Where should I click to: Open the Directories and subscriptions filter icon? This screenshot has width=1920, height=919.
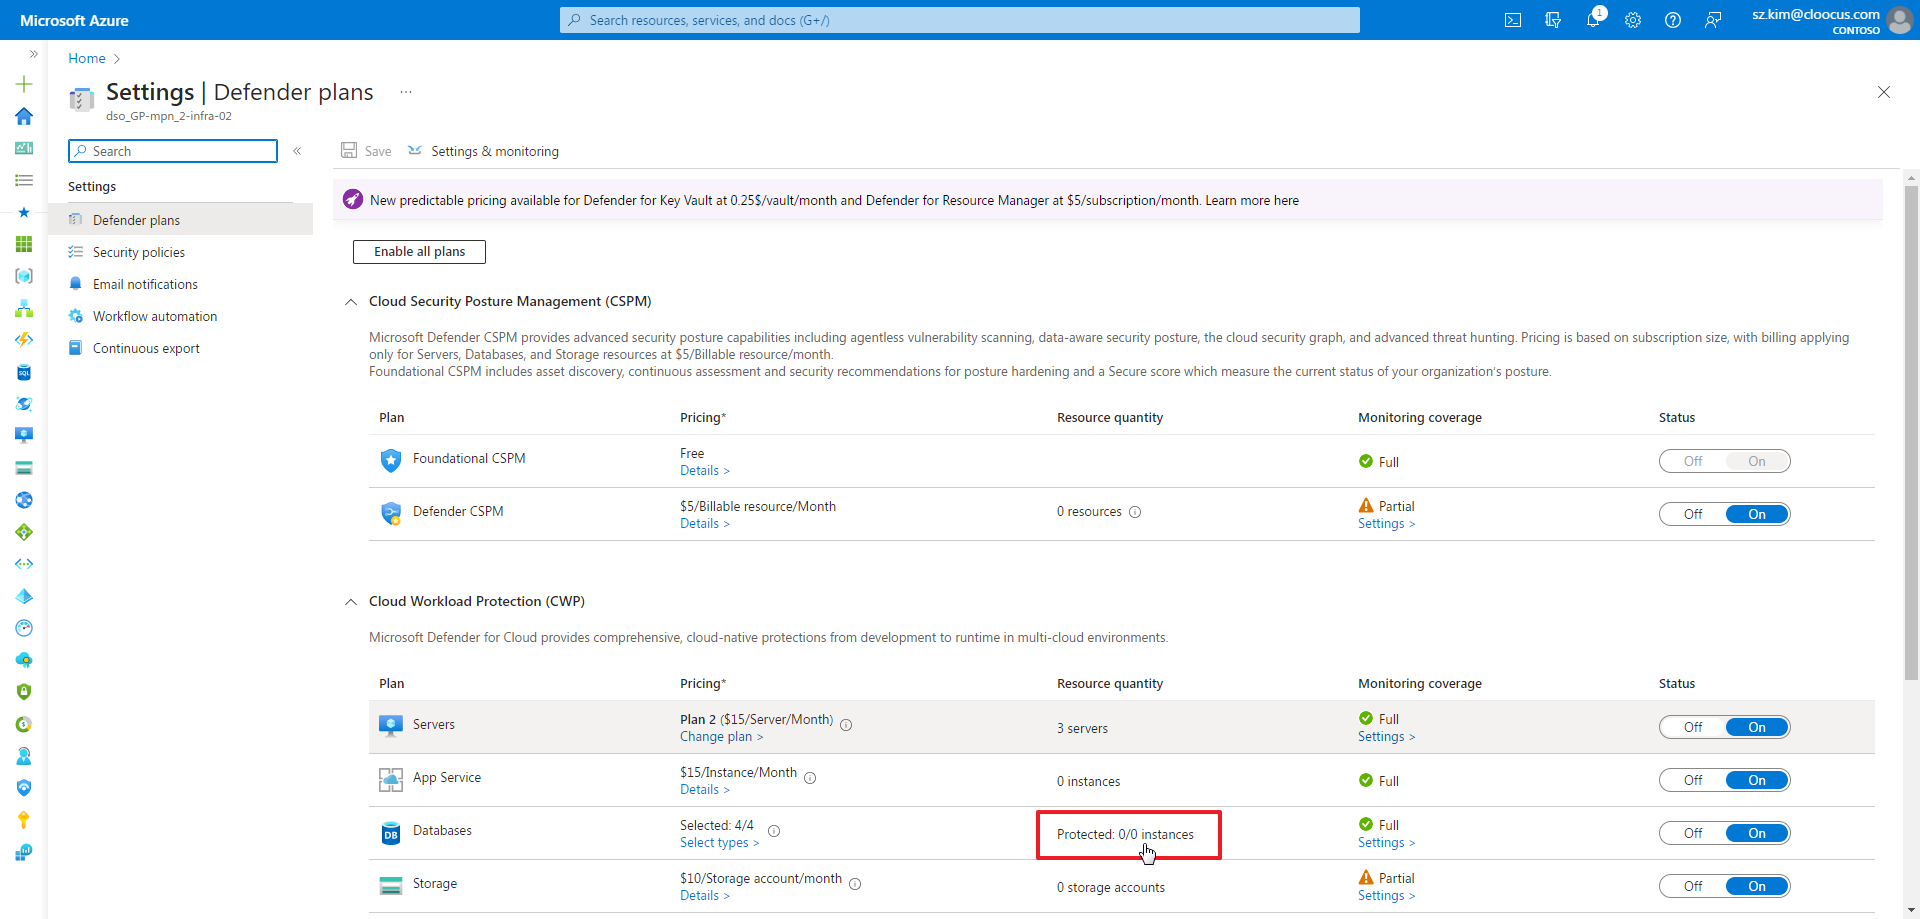click(1553, 20)
